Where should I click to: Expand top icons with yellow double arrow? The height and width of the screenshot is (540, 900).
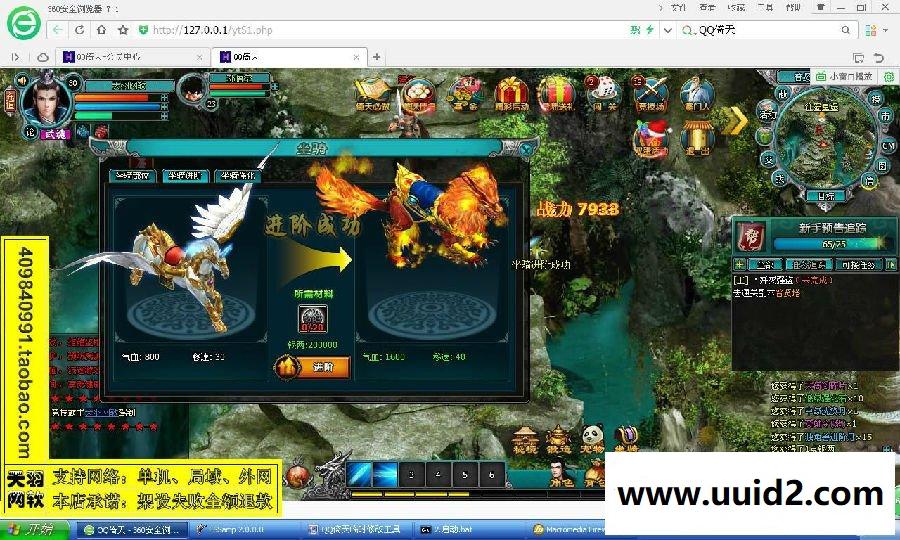[x=737, y=119]
